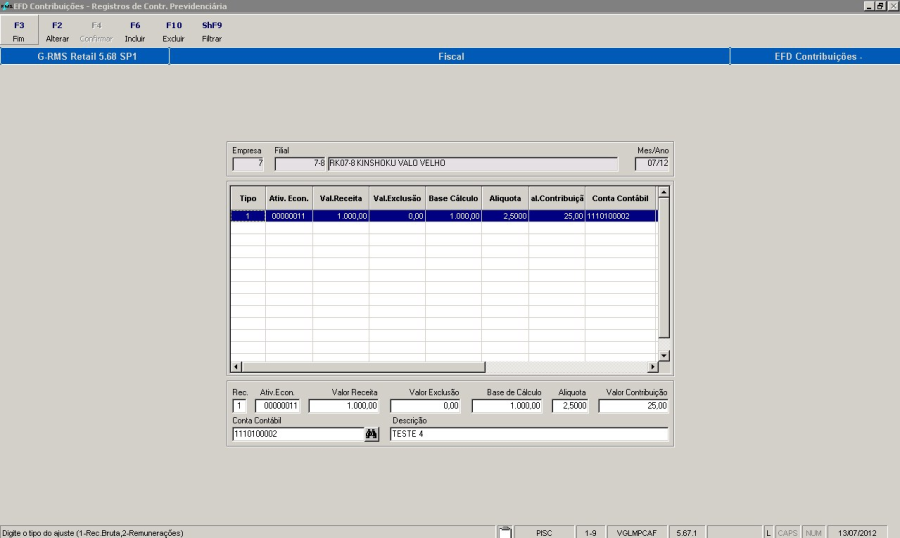Screen dimensions: 900x538
Task: Click the clipboard icon in status bar
Action: click(x=505, y=532)
